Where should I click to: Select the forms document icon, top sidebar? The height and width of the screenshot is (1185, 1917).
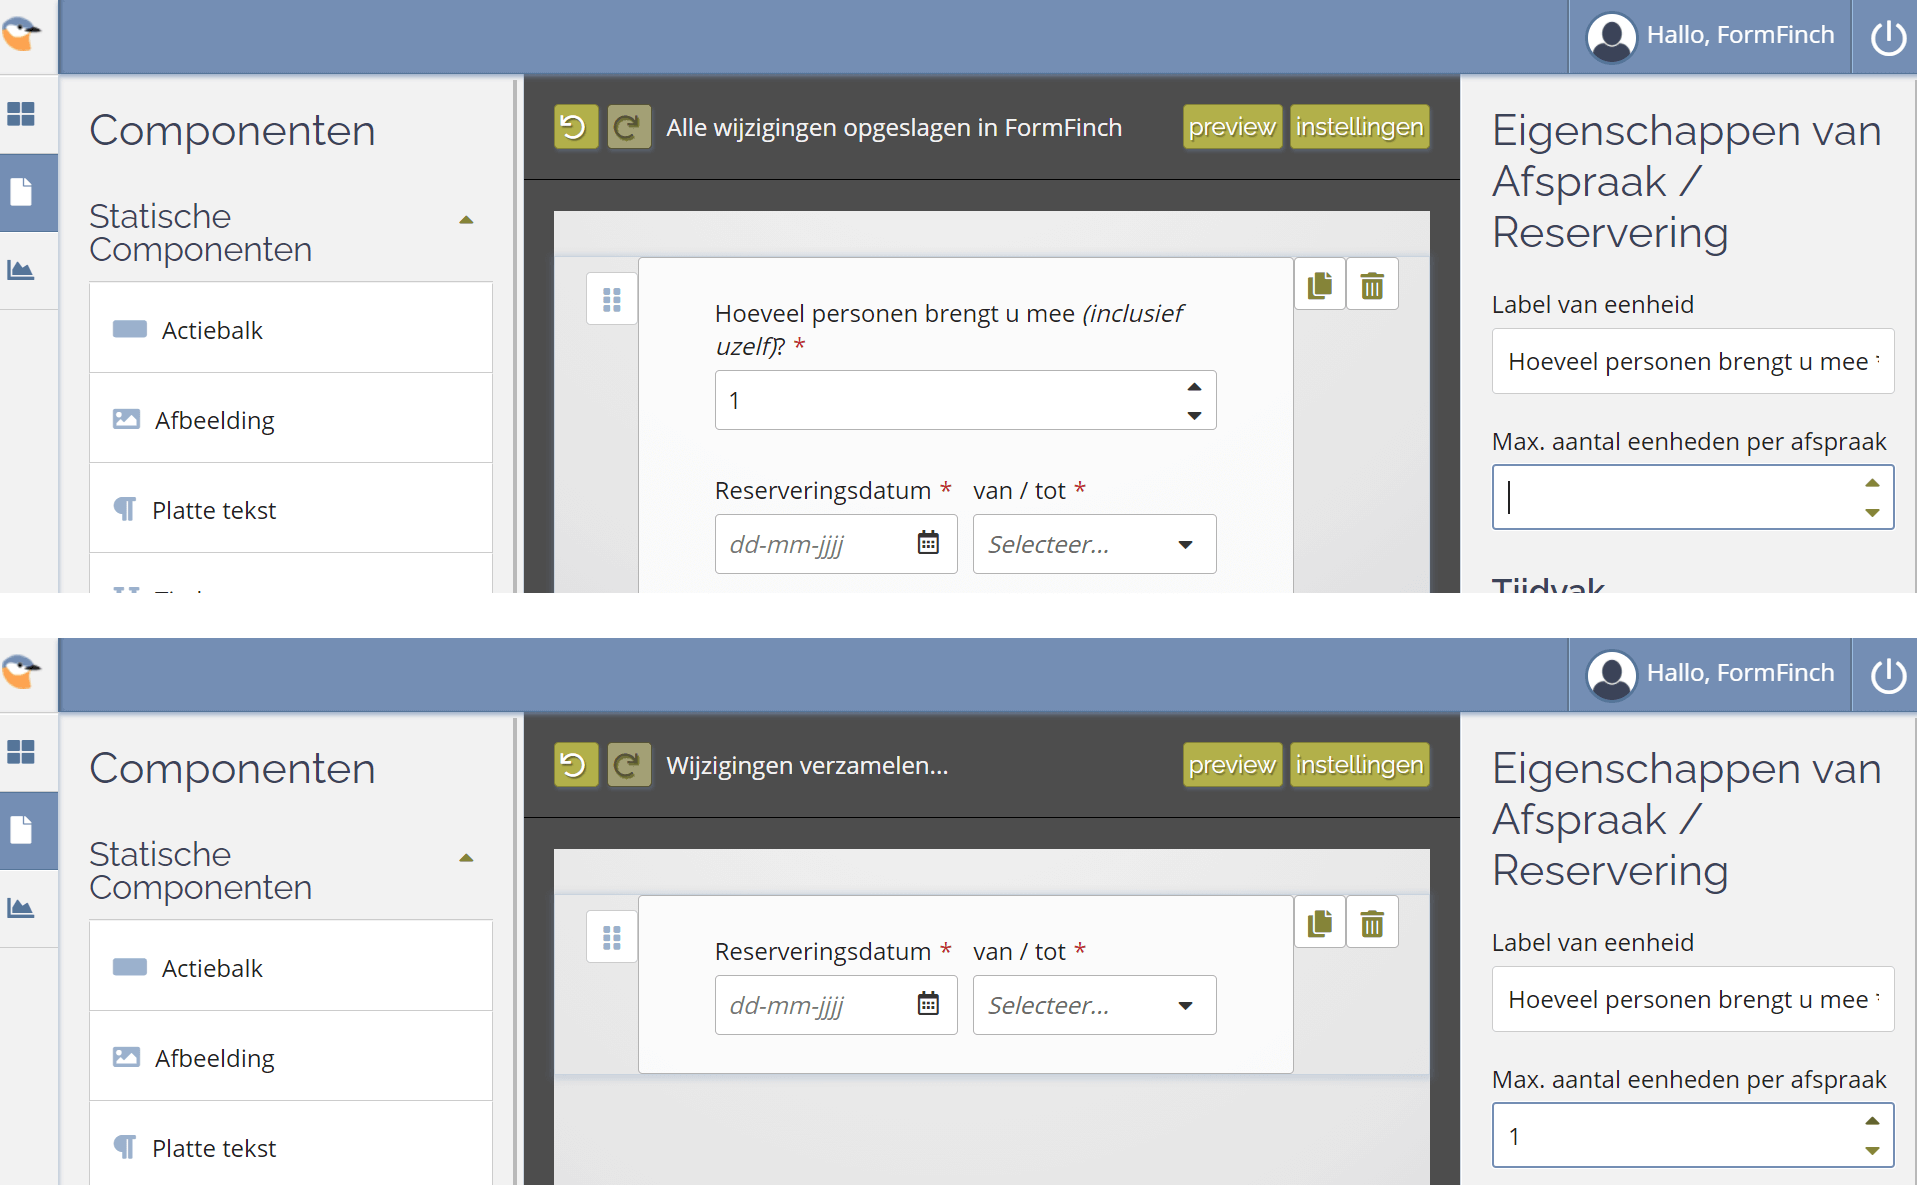pos(21,192)
